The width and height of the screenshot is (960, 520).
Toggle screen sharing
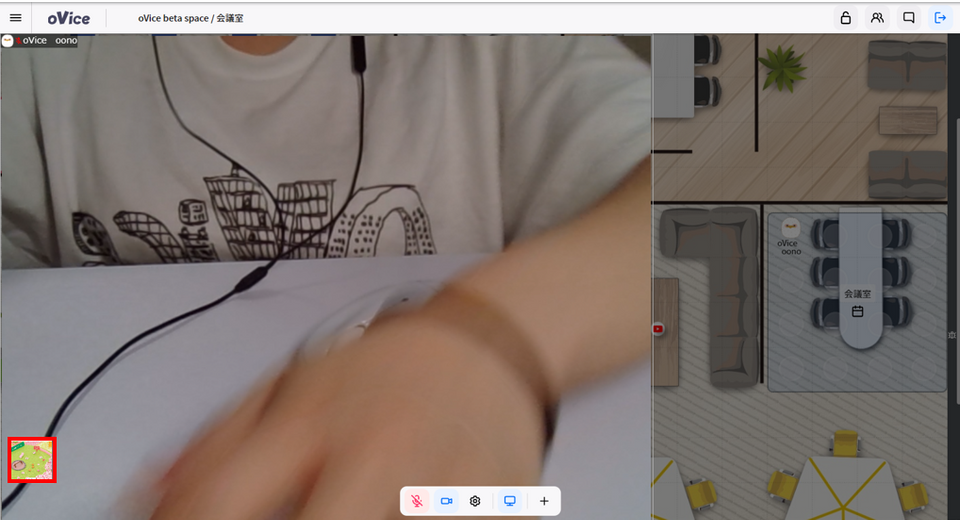pos(509,501)
